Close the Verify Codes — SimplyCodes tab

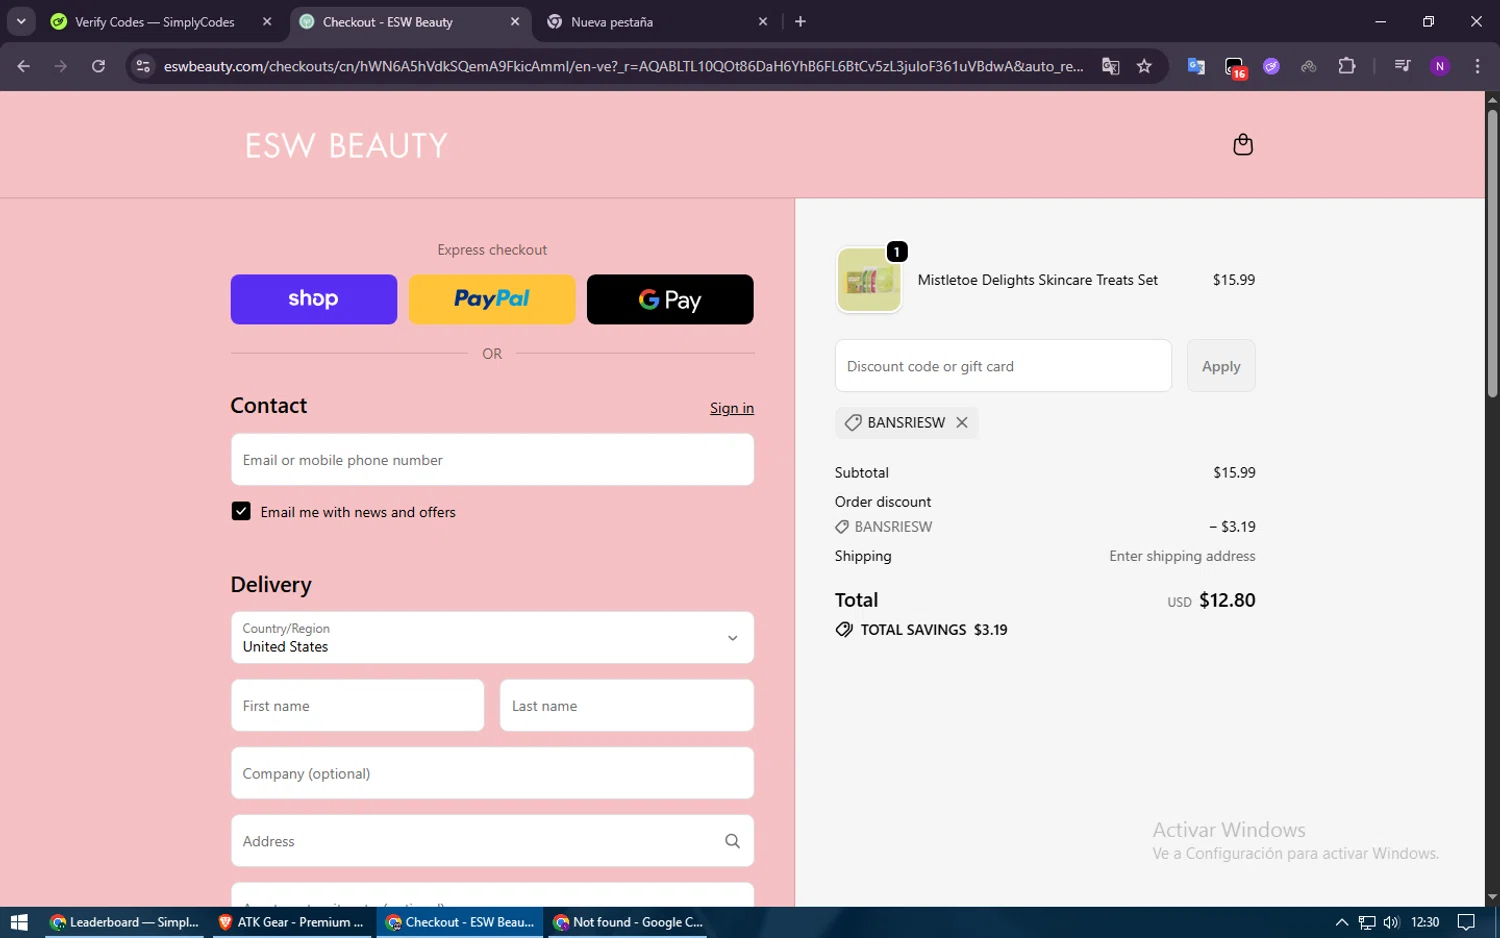(267, 21)
